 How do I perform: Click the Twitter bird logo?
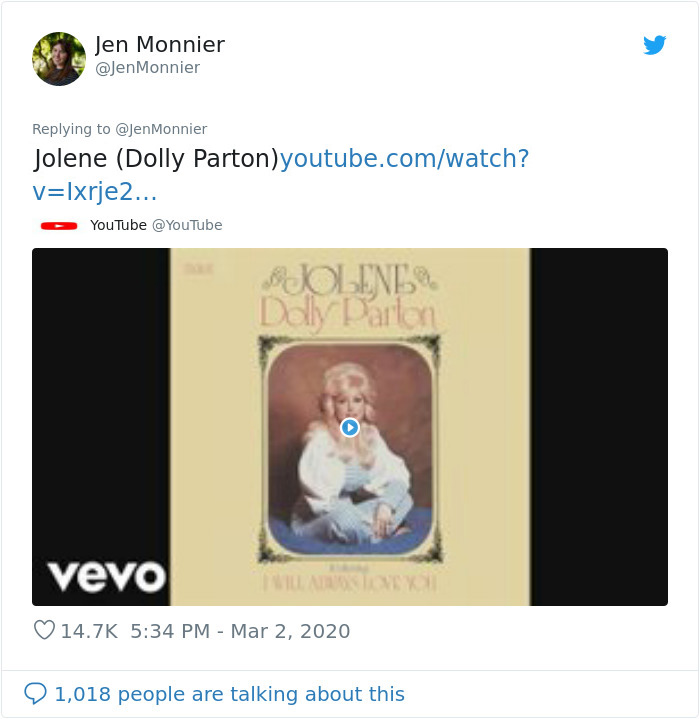(654, 45)
